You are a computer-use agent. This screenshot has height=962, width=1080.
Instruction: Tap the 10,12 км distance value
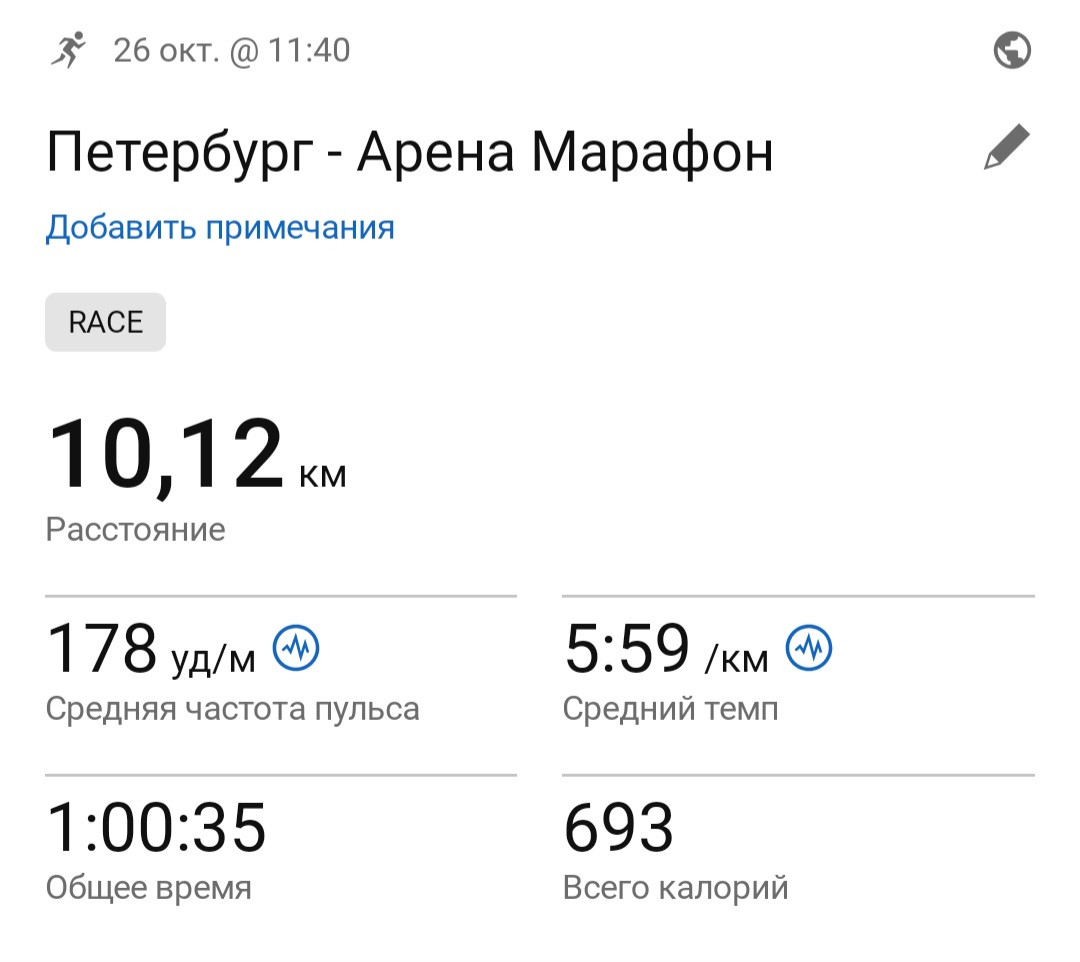(196, 454)
